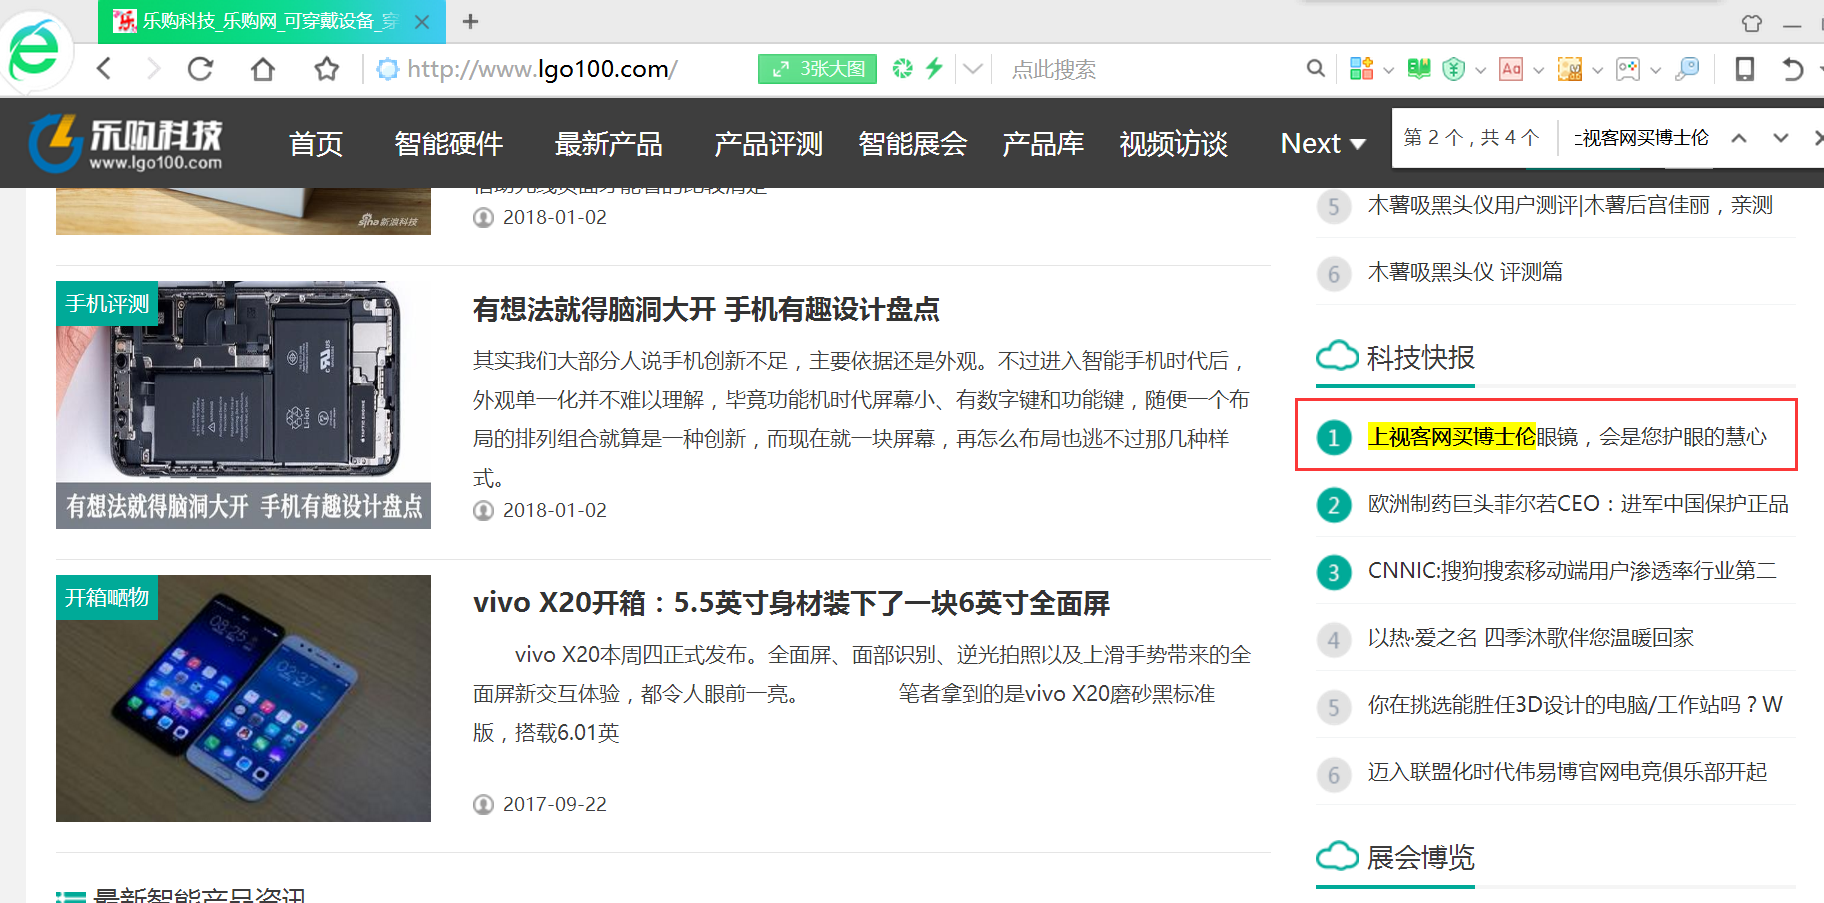
Task: Select the 智能硬件 navigation menu item
Action: (448, 144)
